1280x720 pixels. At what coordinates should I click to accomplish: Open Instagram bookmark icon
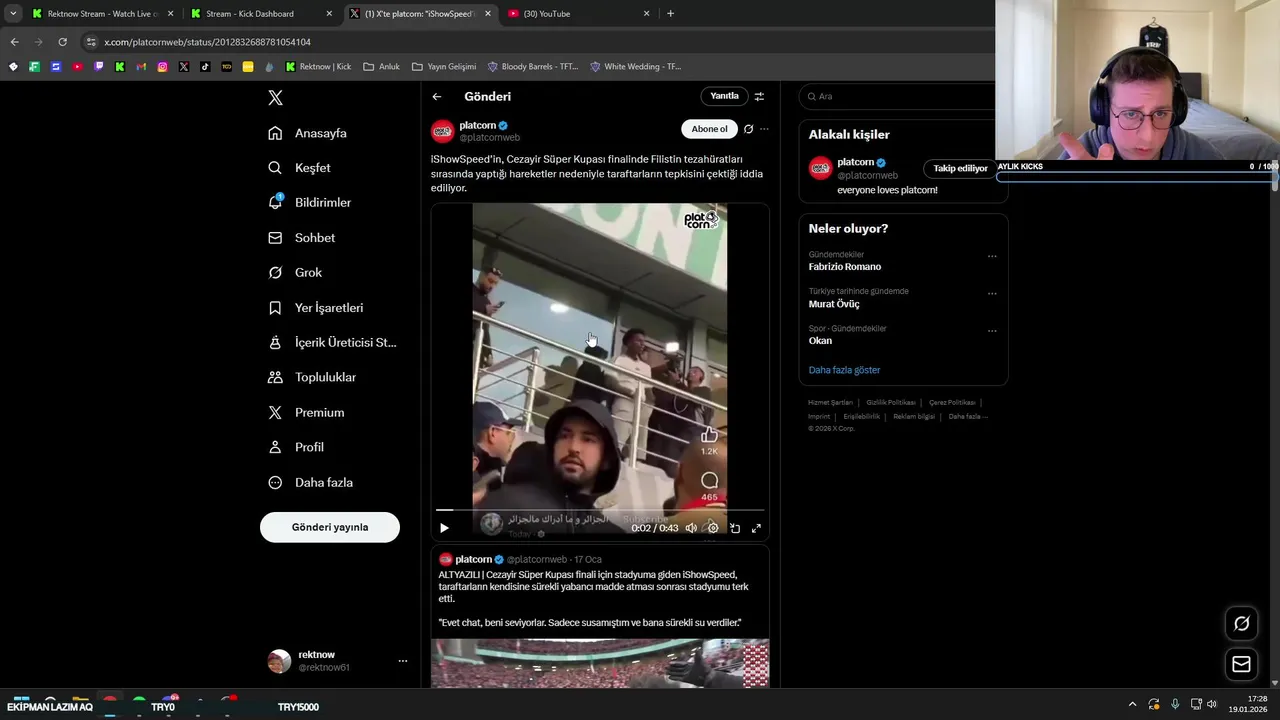pyautogui.click(x=162, y=67)
